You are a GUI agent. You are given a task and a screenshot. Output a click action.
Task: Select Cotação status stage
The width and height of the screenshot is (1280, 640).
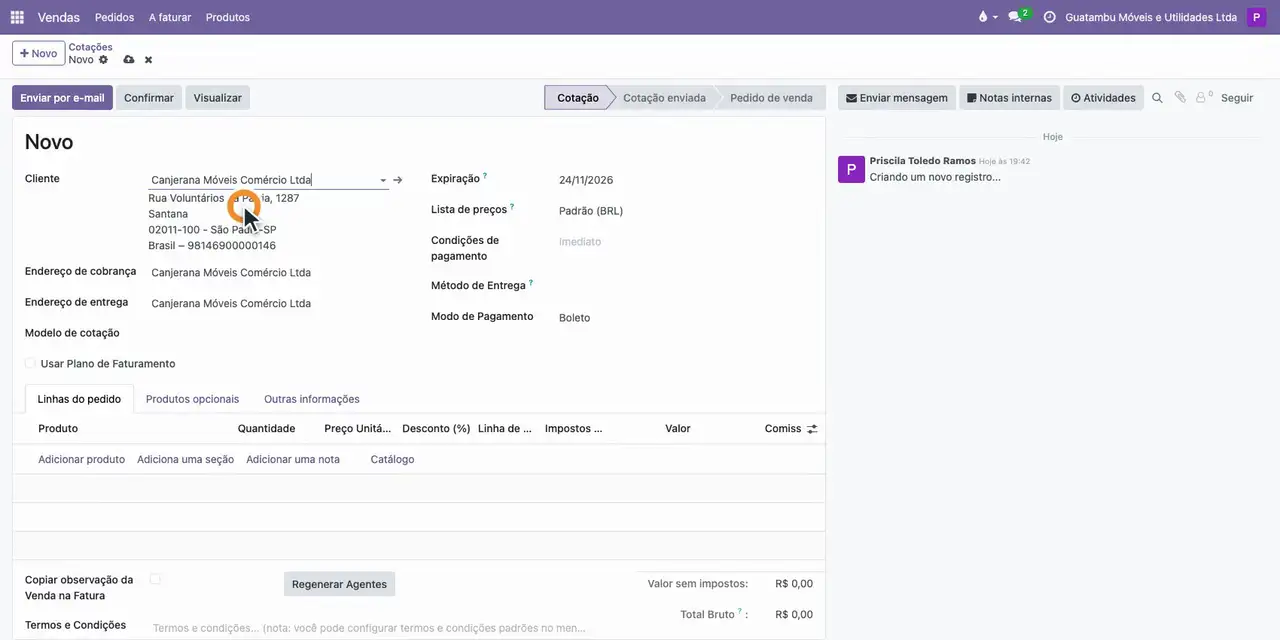pyautogui.click(x=577, y=98)
